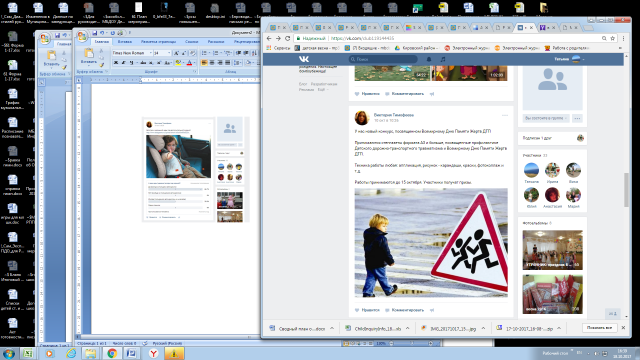Open the font color dropdown arrow in Word
The image size is (640, 360).
[x=194, y=63]
